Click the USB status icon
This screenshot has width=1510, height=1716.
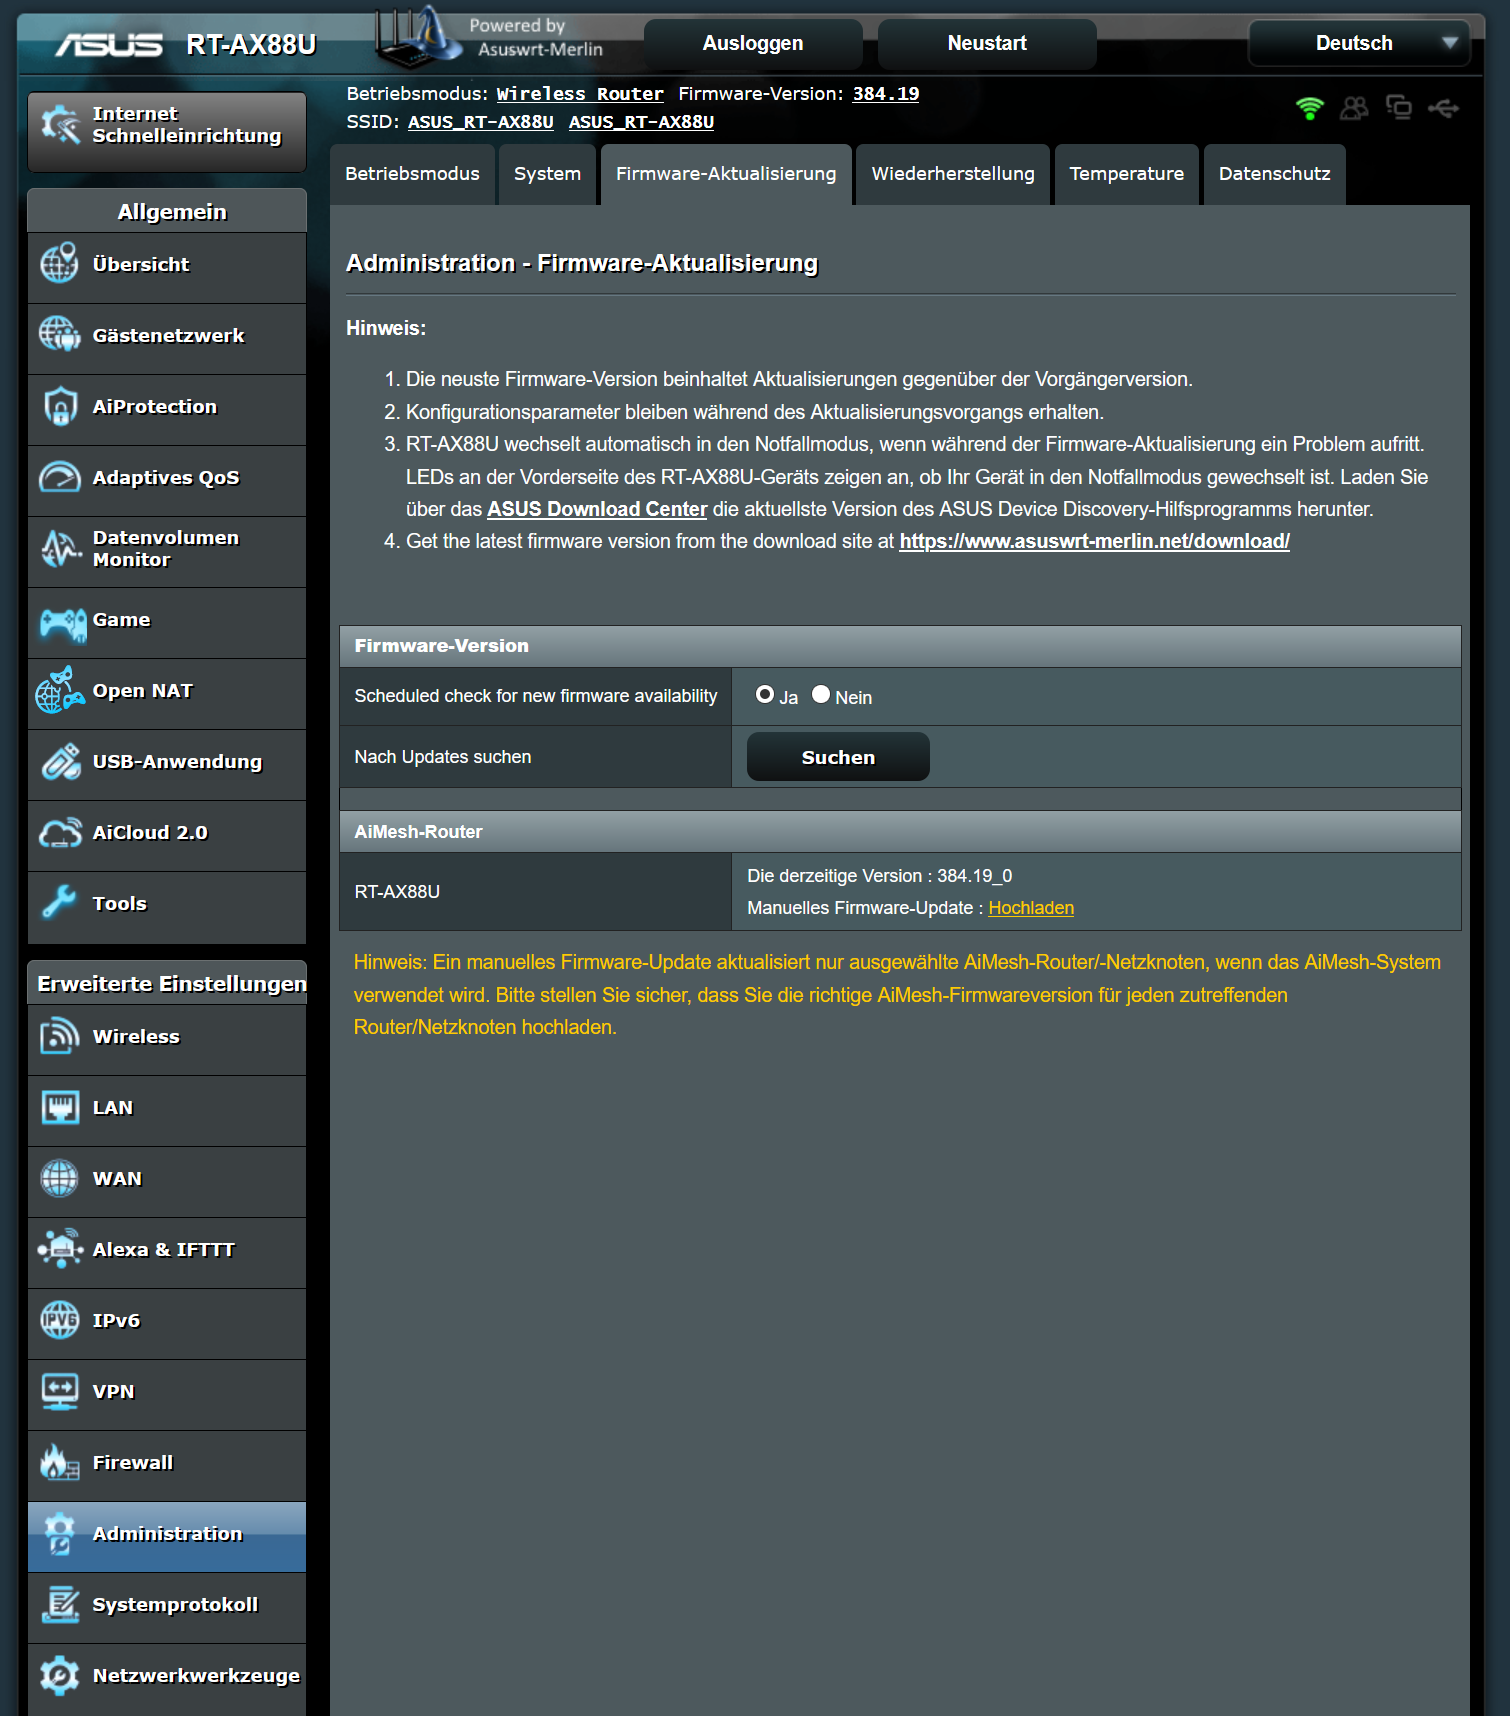[1443, 108]
